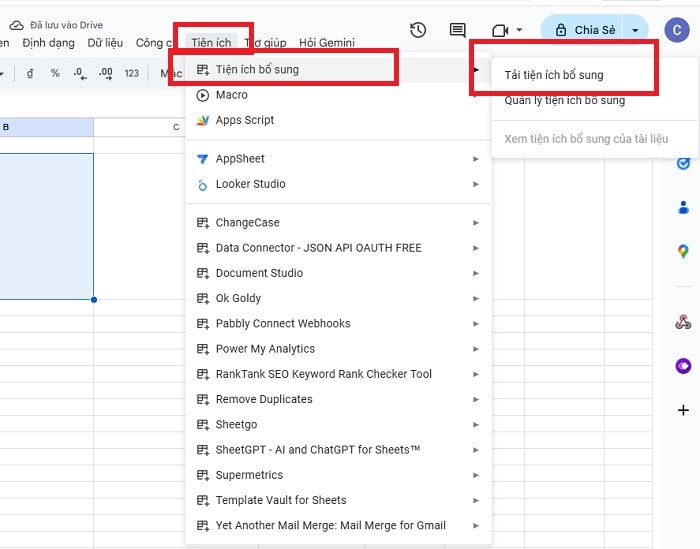
Task: Open version history clock icon
Action: click(x=418, y=30)
